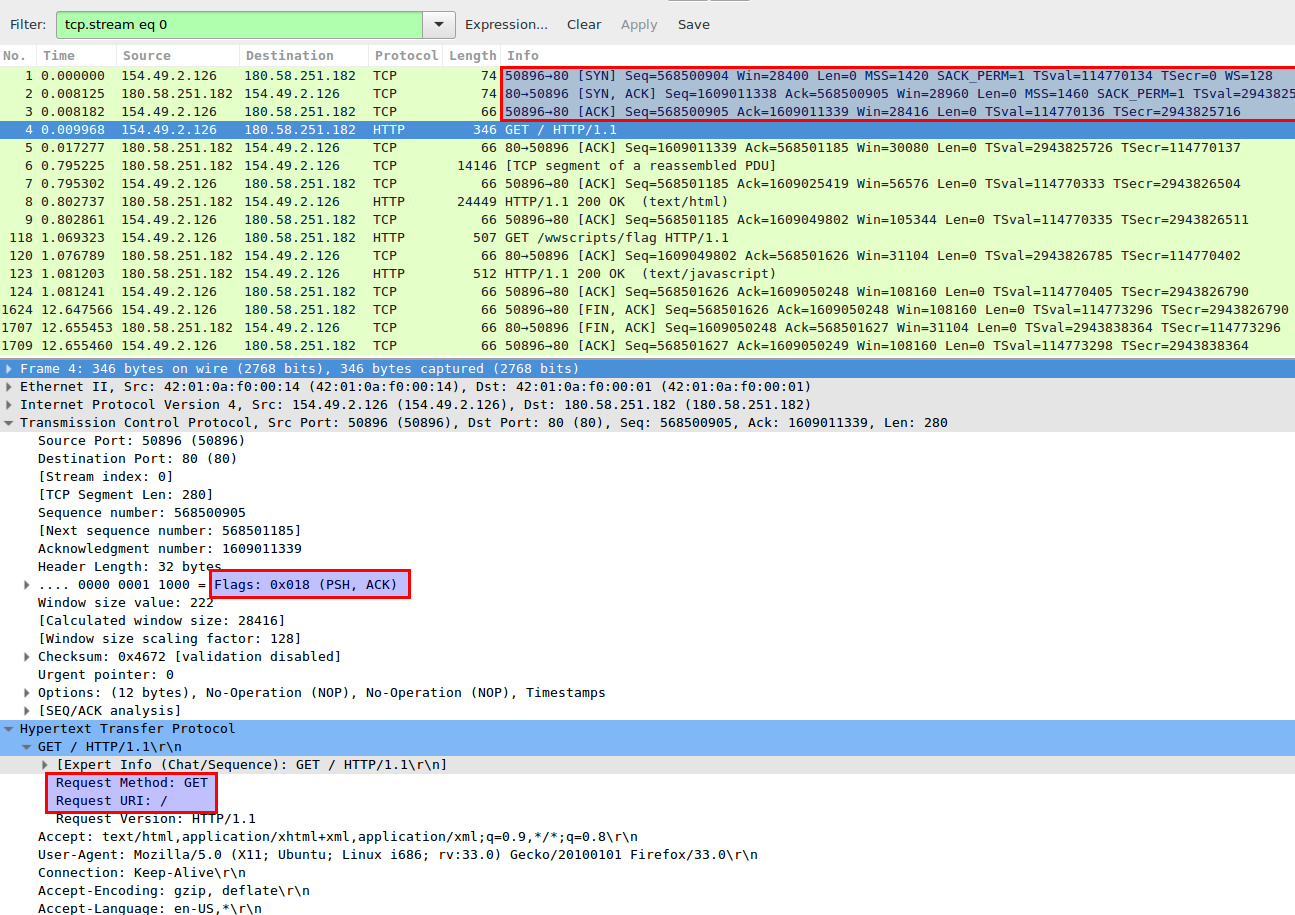
Task: Clear the display filter
Action: [584, 25]
